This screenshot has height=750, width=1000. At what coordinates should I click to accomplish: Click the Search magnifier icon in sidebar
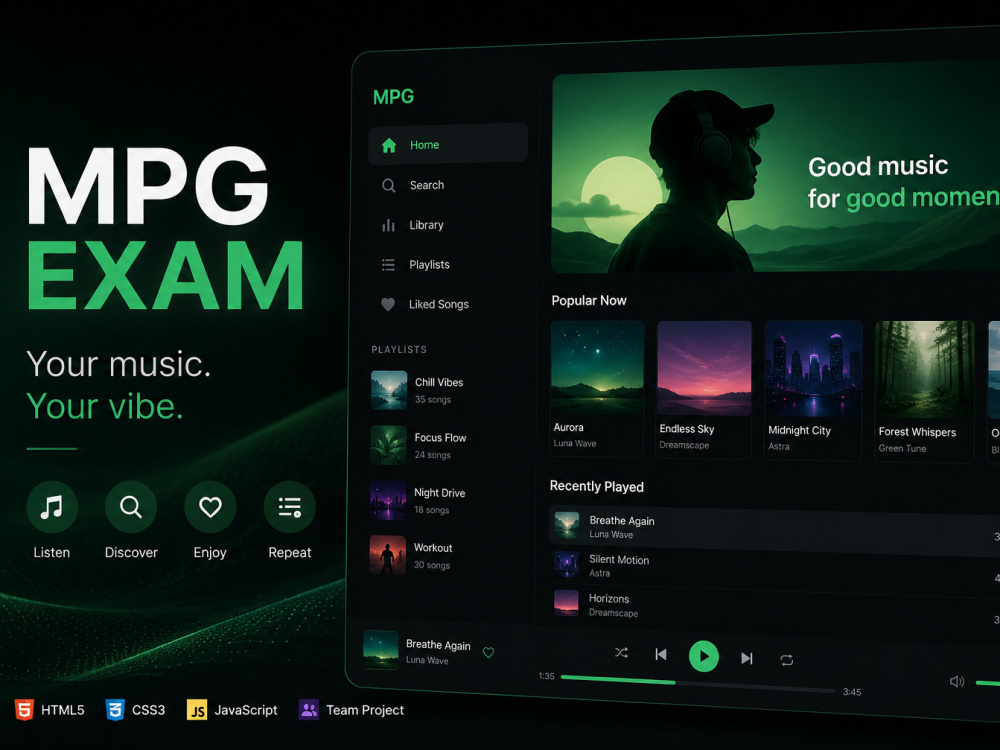click(x=388, y=186)
